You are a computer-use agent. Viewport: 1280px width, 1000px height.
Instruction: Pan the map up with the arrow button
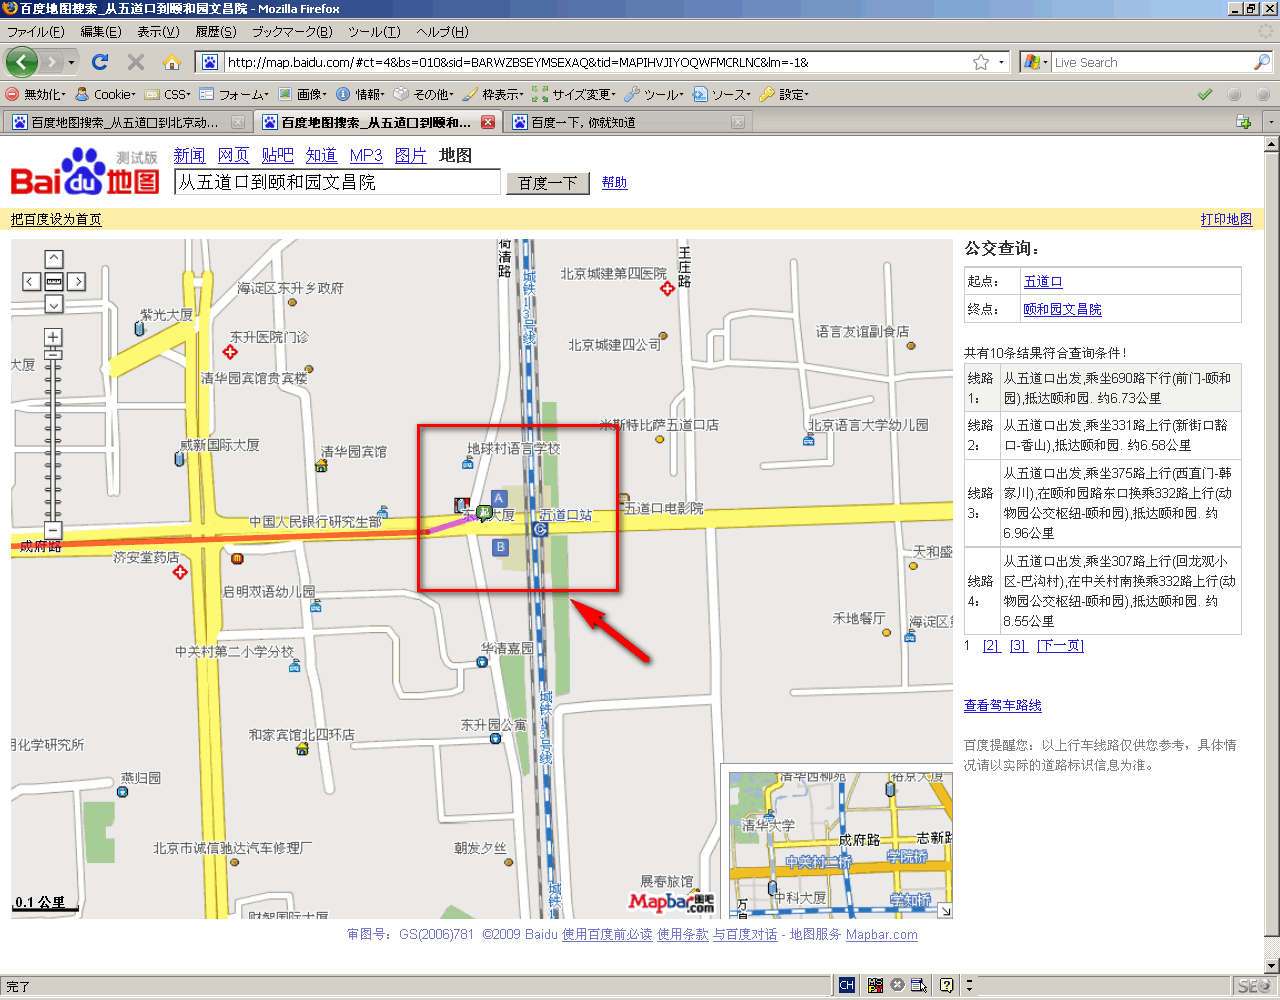[54, 259]
